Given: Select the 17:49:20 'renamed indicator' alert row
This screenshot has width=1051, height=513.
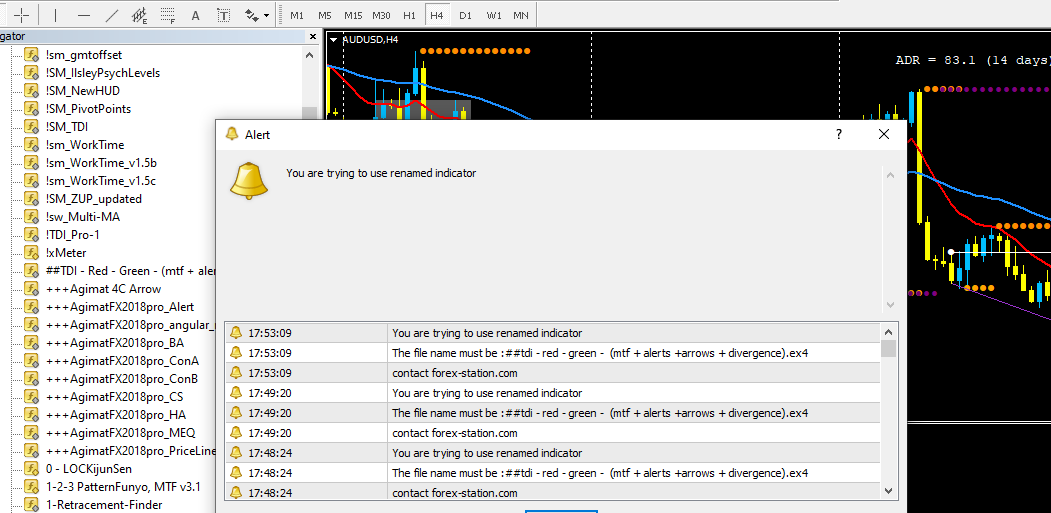Looking at the screenshot, I should click(553, 393).
